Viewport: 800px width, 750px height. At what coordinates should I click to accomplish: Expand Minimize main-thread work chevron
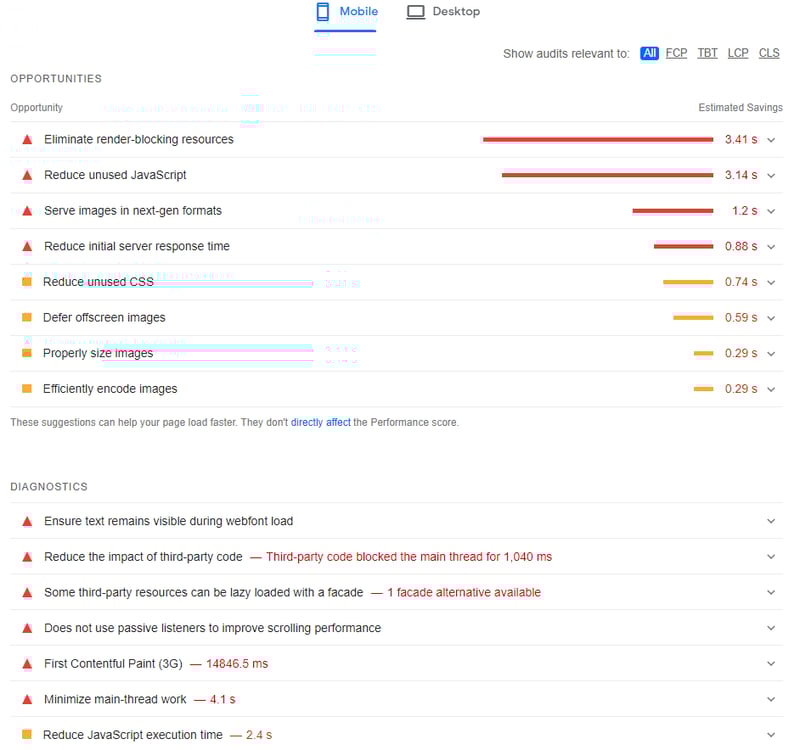pyautogui.click(x=771, y=699)
